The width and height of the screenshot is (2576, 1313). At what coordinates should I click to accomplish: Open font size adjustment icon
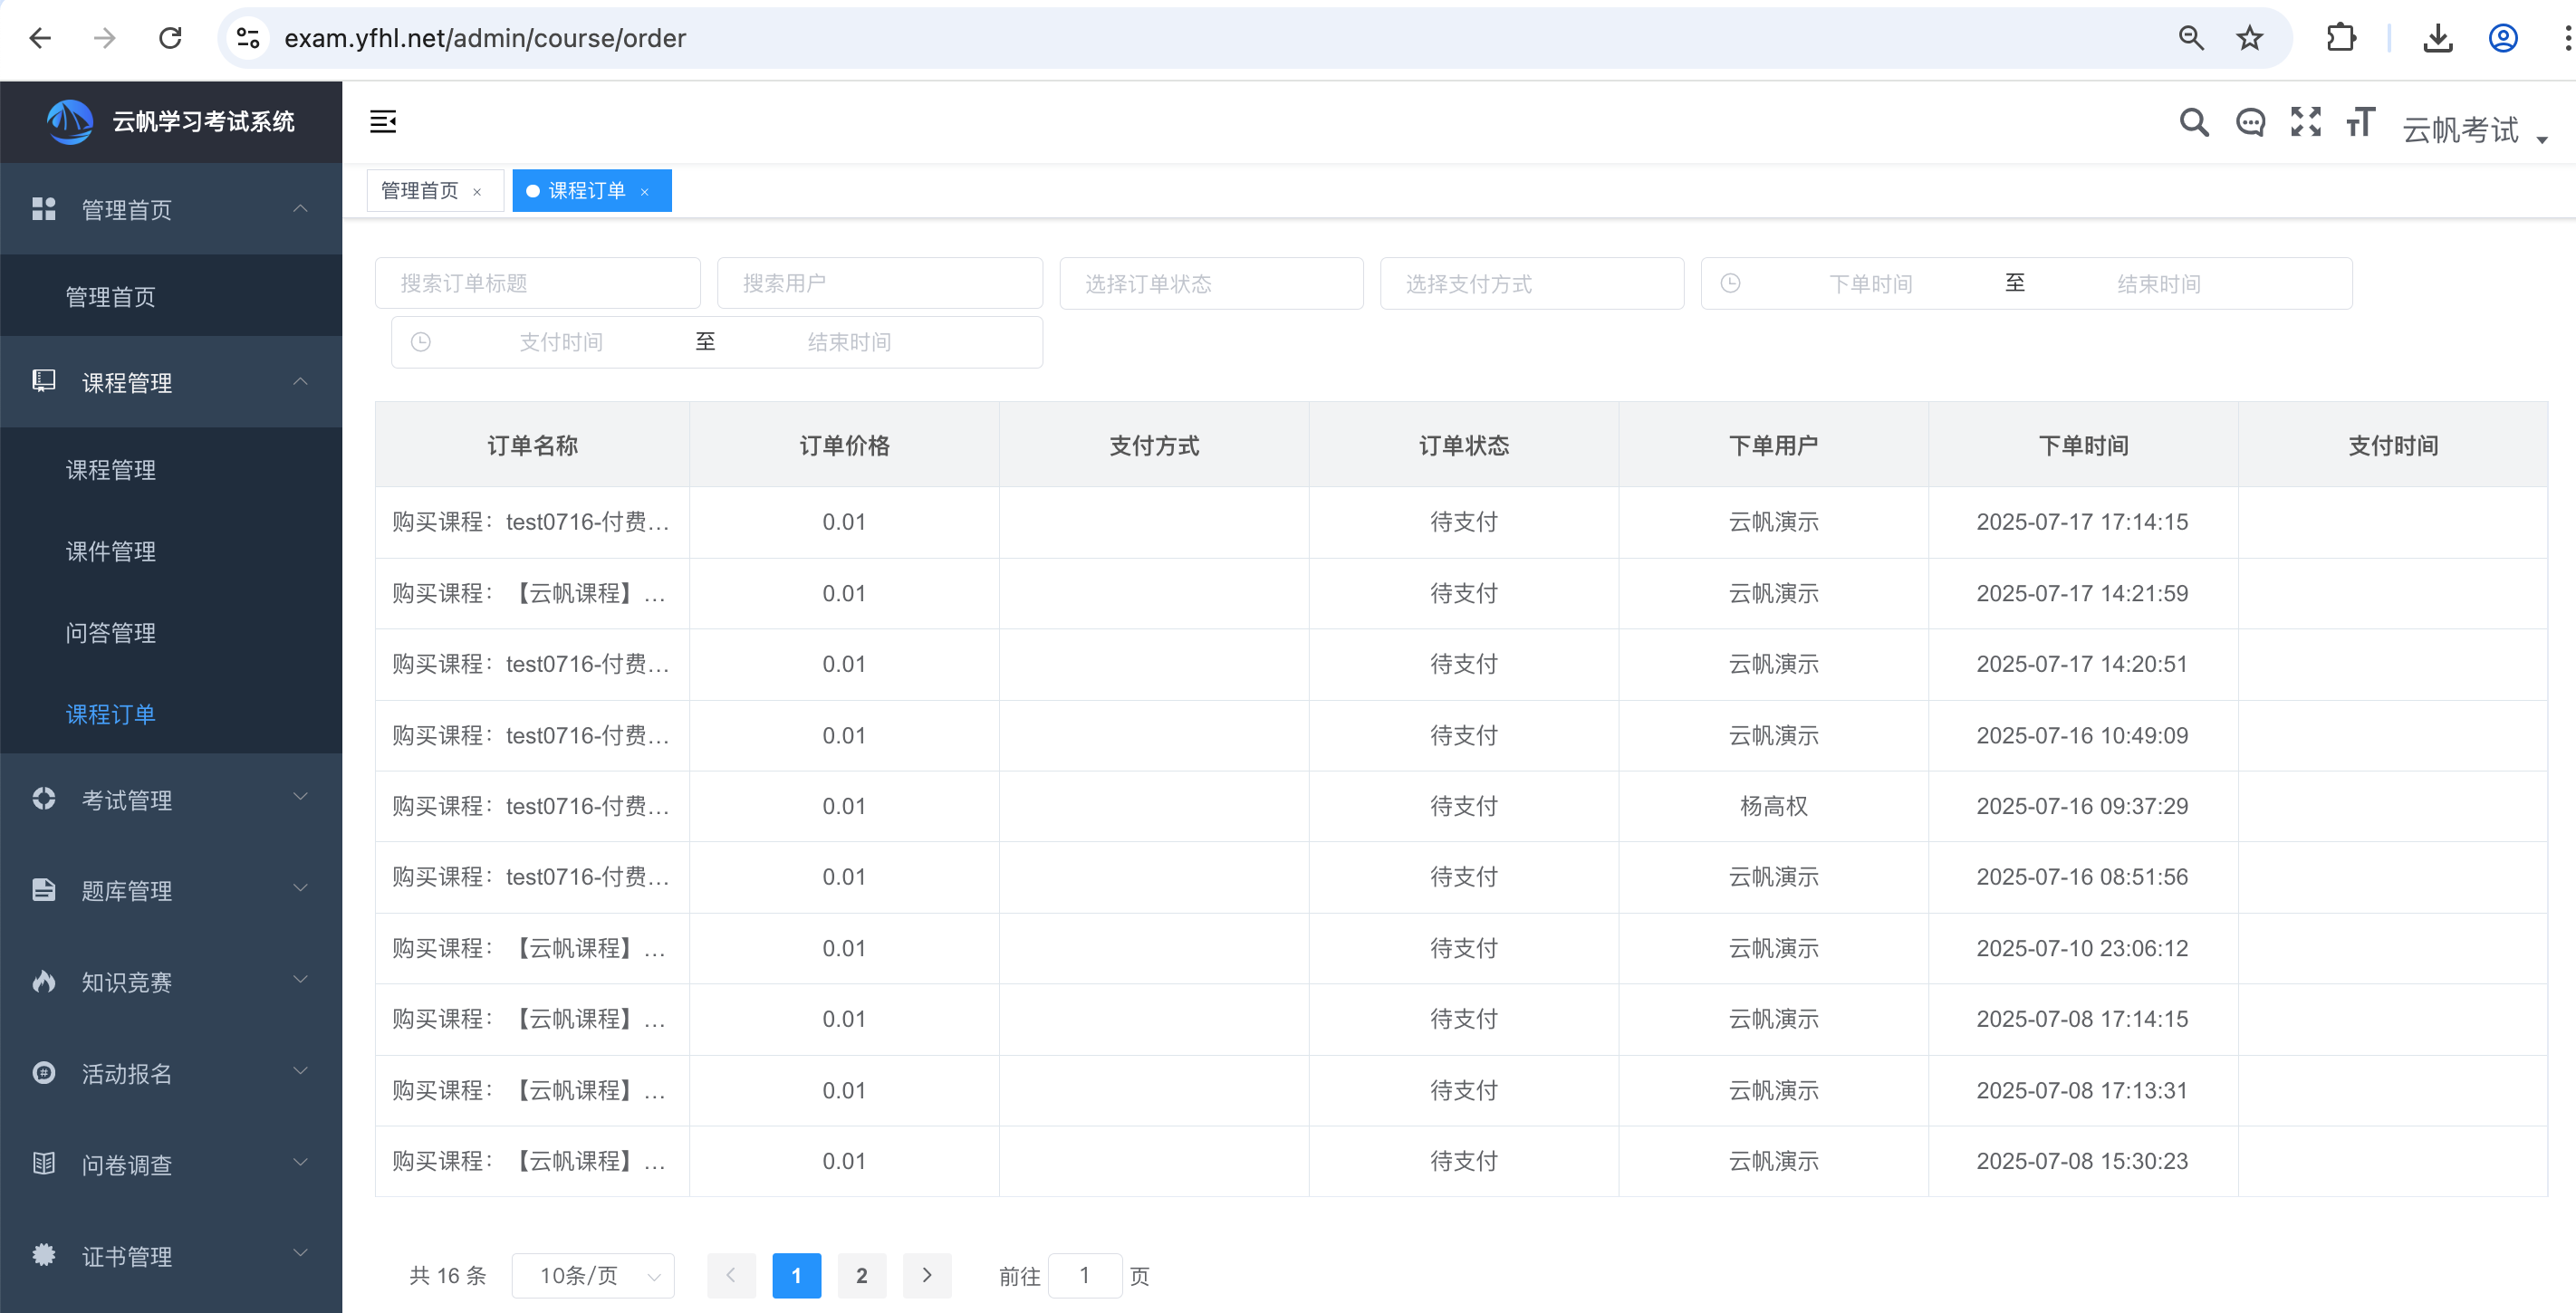tap(2361, 122)
